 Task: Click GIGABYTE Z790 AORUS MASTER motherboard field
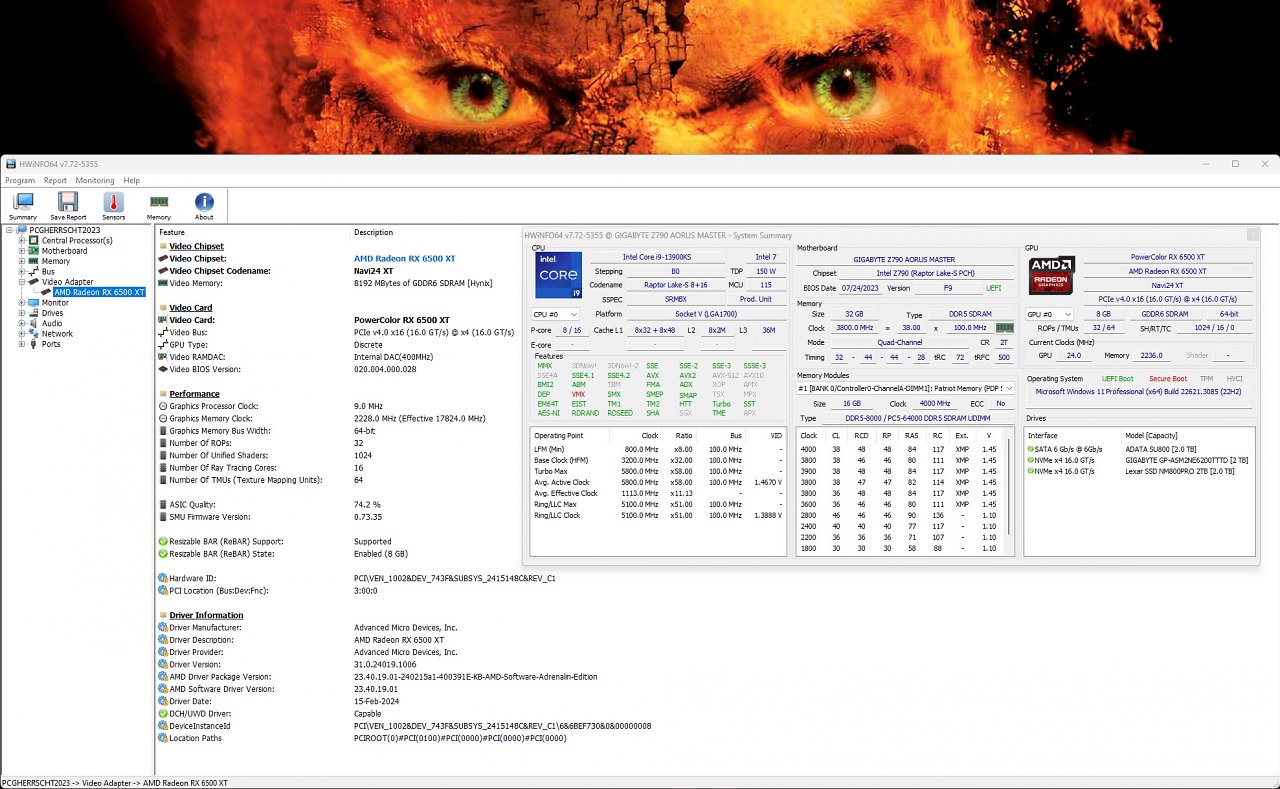coord(904,259)
